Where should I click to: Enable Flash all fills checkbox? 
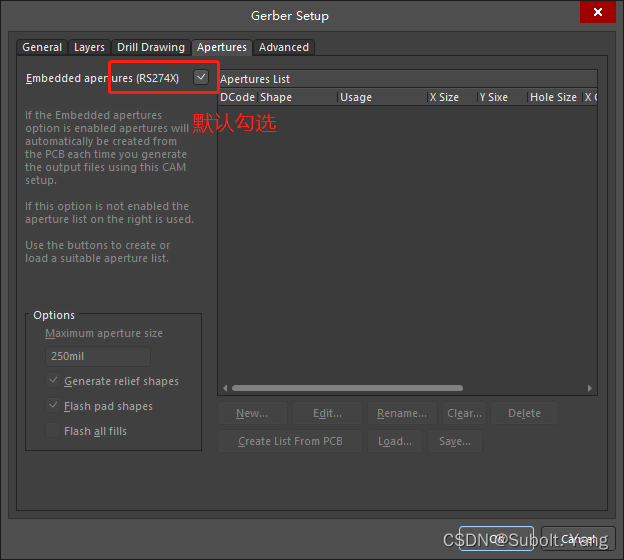tap(53, 431)
